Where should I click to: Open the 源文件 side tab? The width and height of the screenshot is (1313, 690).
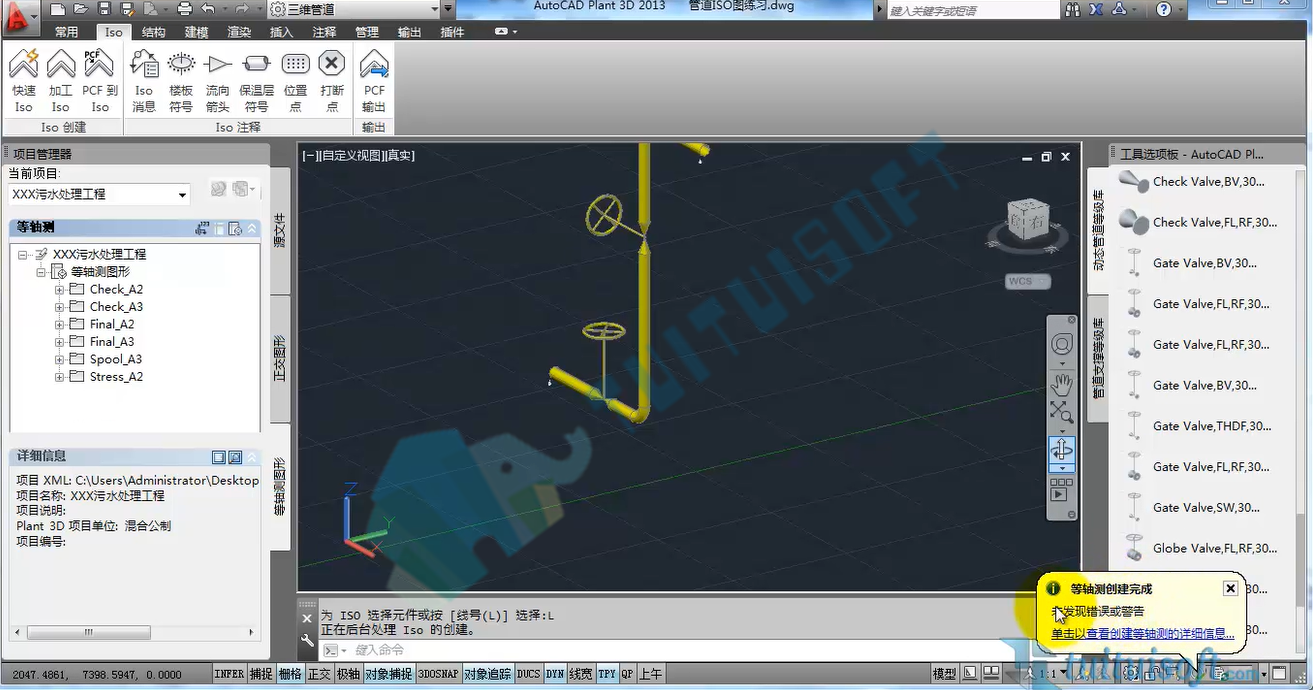coord(280,230)
